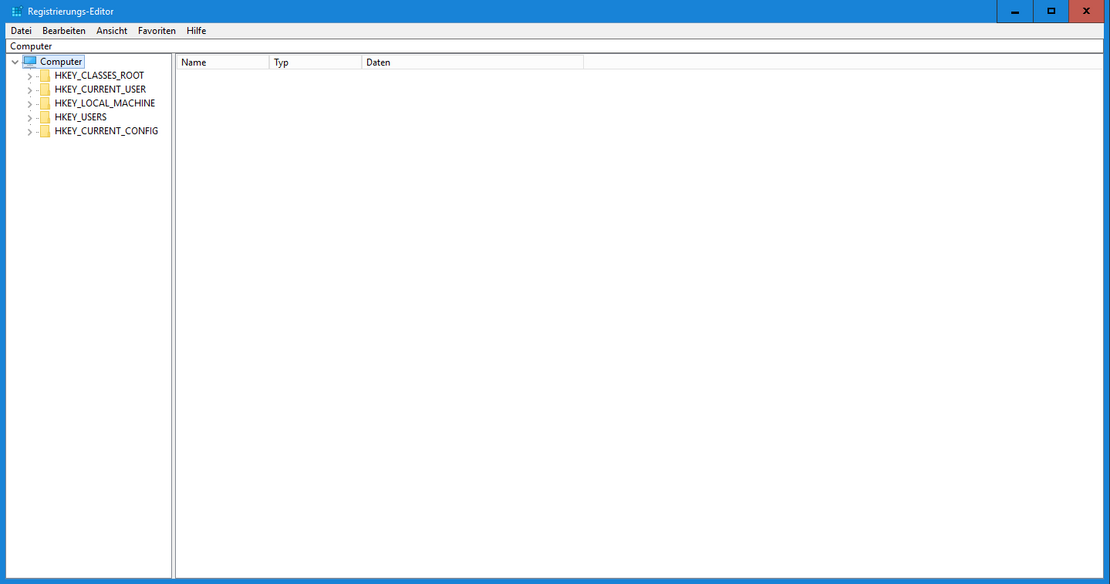Viewport: 1110px width, 584px height.
Task: Click the Registrierungs-Editor icon in title bar
Action: [16, 12]
